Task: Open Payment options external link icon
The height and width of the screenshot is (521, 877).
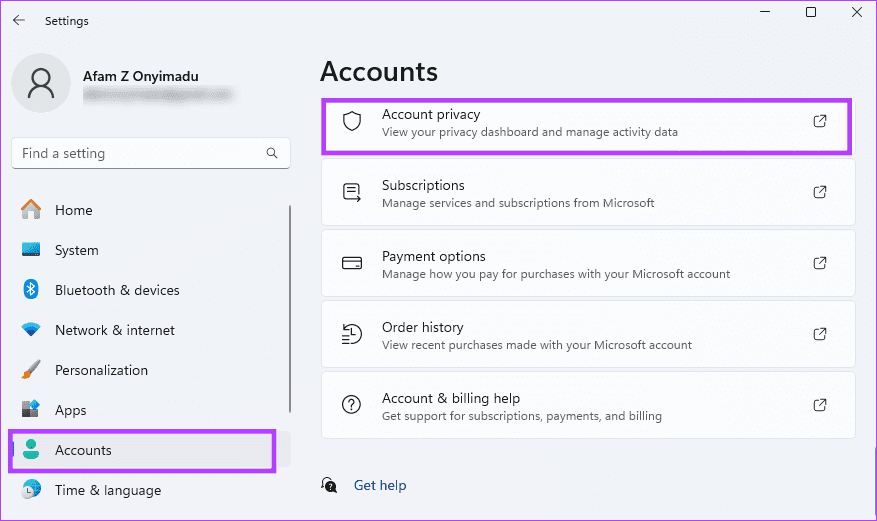Action: coord(820,263)
